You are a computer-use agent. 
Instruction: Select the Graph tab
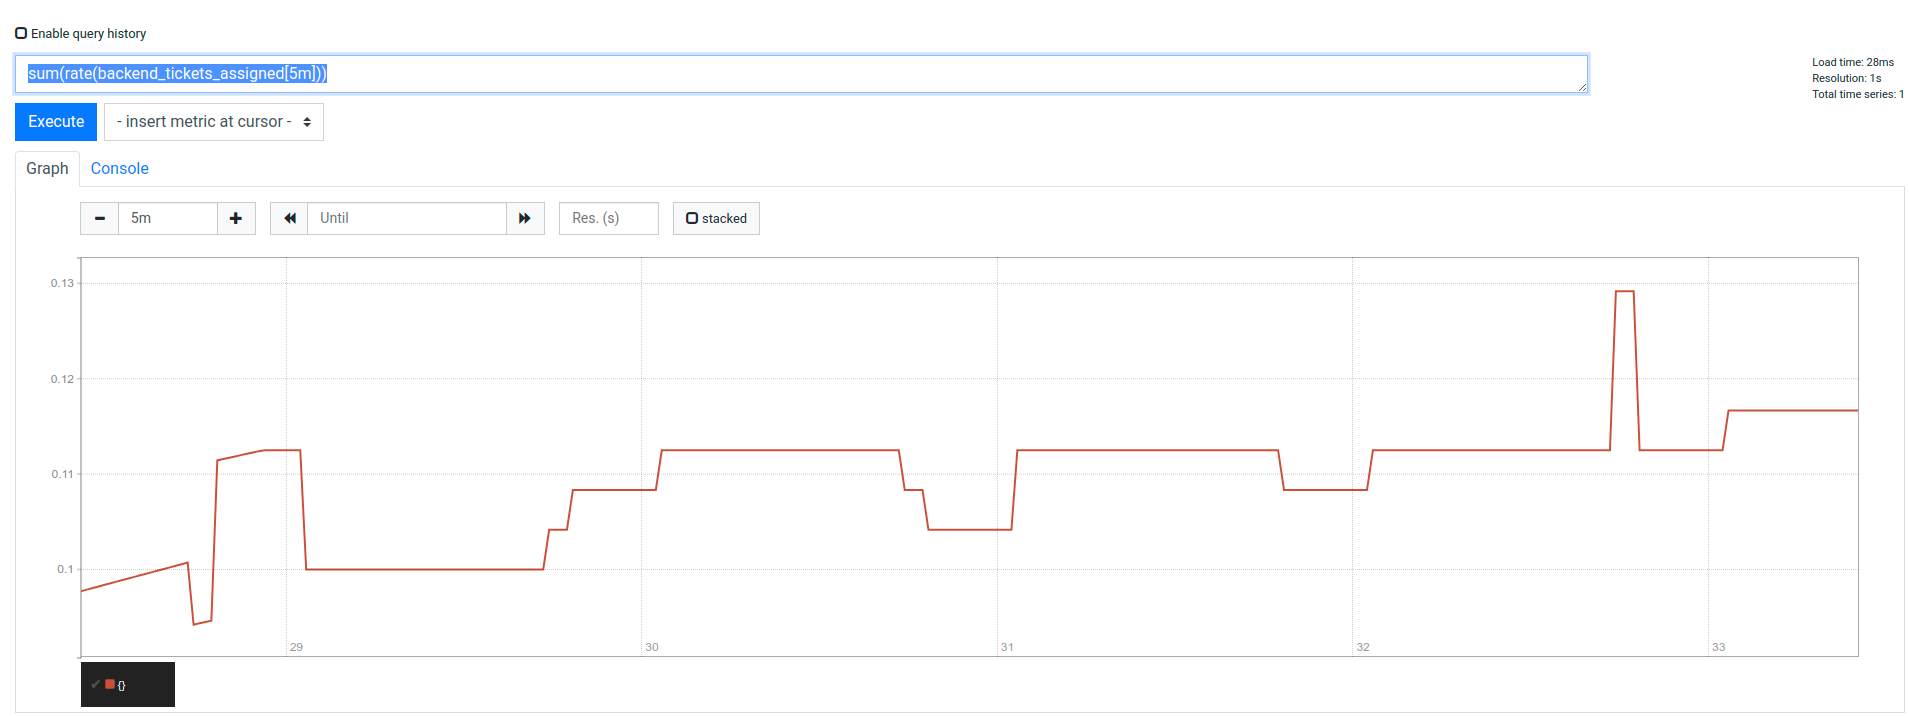[x=47, y=169]
